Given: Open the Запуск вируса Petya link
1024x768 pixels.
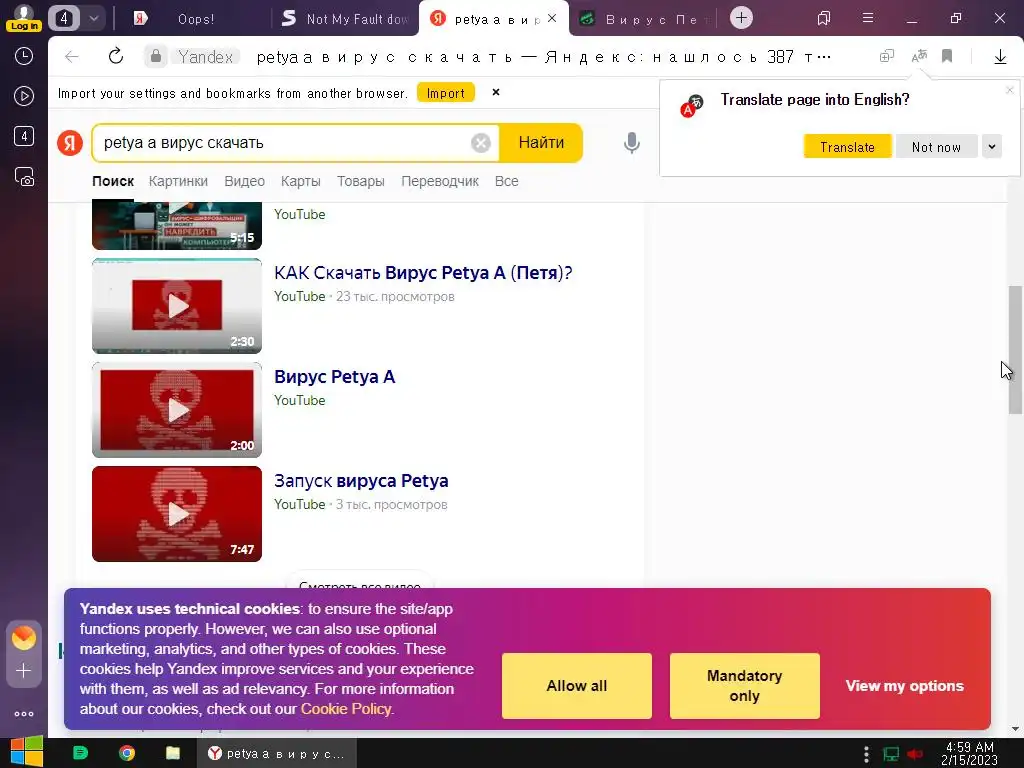Looking at the screenshot, I should point(361,481).
